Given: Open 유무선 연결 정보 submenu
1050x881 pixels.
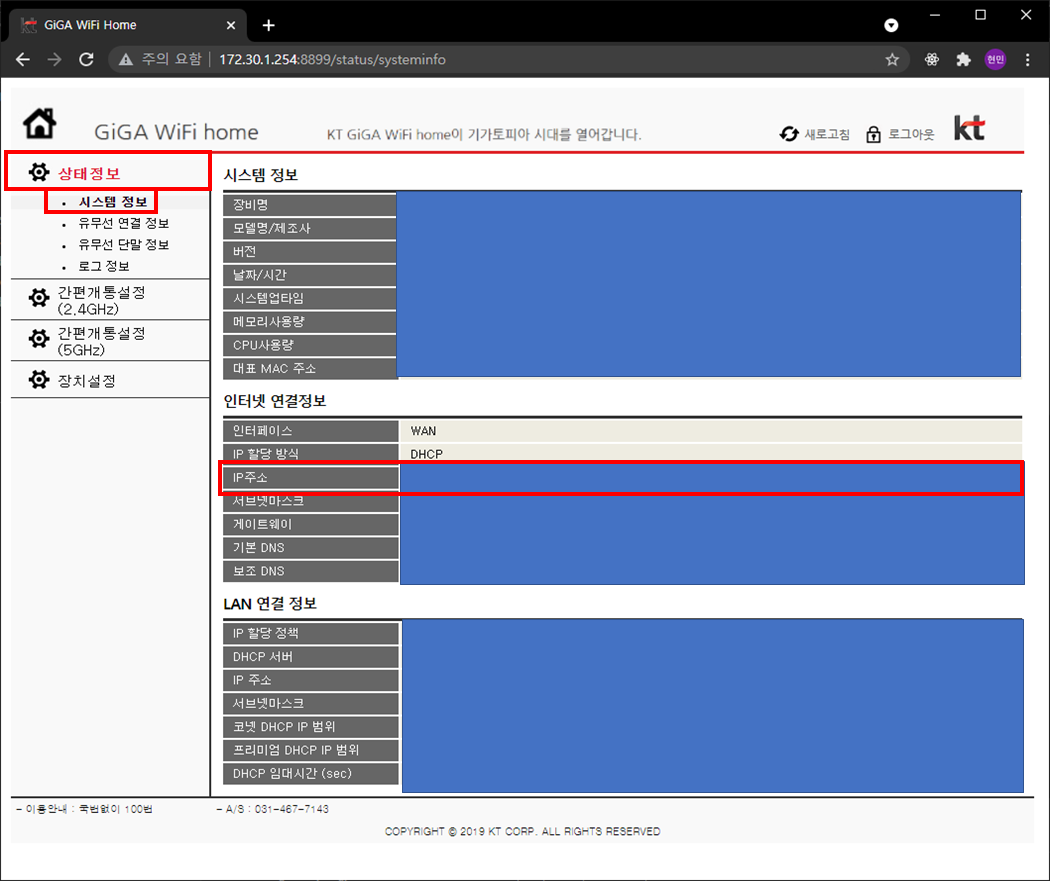Looking at the screenshot, I should (x=124, y=224).
